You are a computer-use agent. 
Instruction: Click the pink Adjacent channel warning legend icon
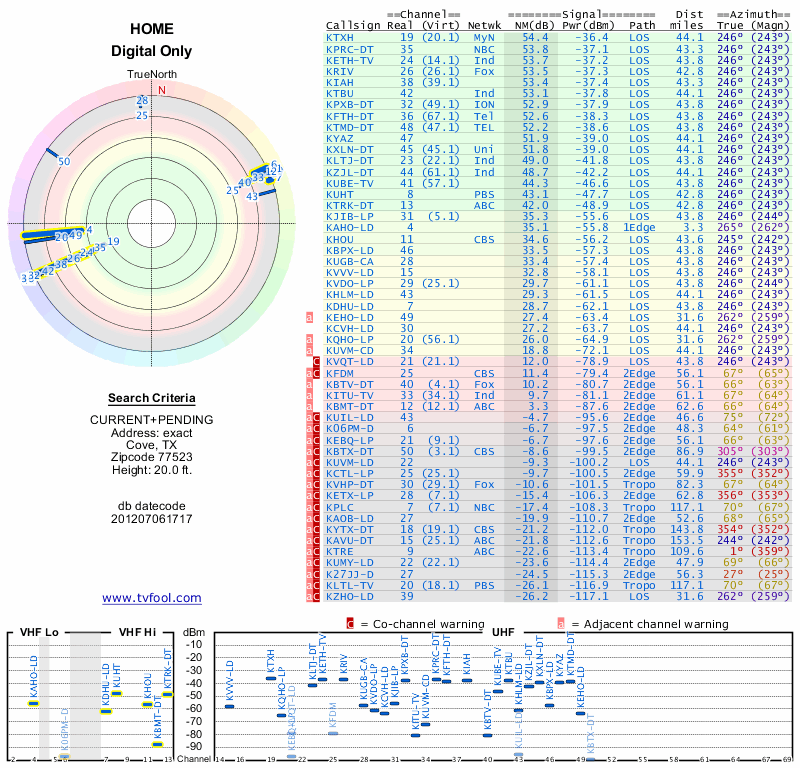tap(561, 624)
